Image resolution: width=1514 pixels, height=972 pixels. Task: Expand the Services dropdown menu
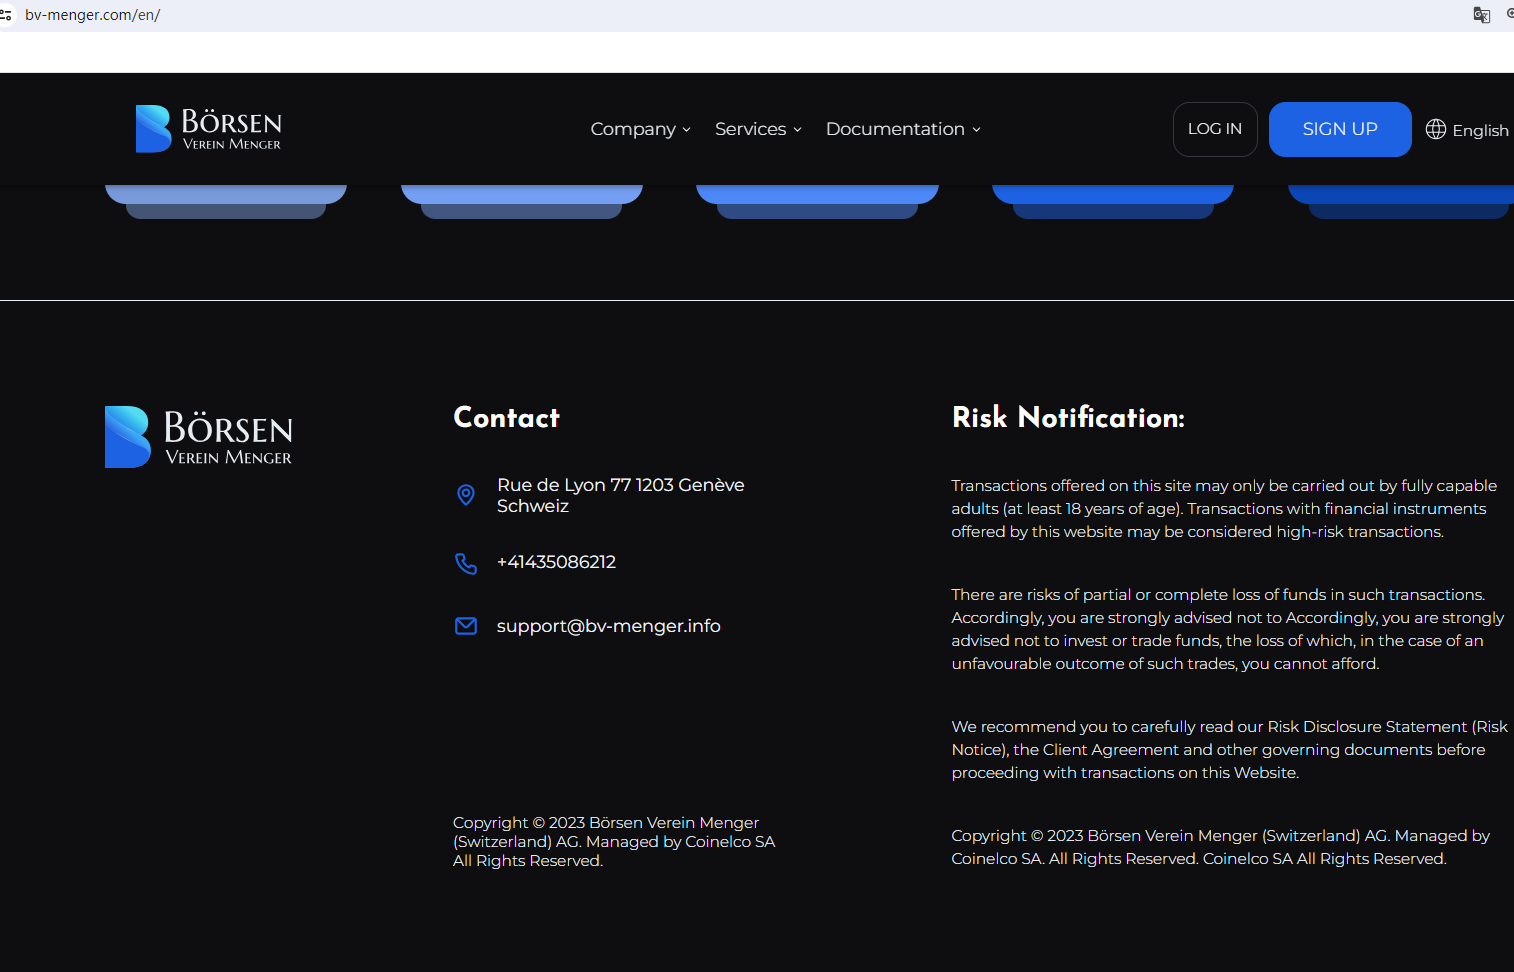pyautogui.click(x=759, y=129)
